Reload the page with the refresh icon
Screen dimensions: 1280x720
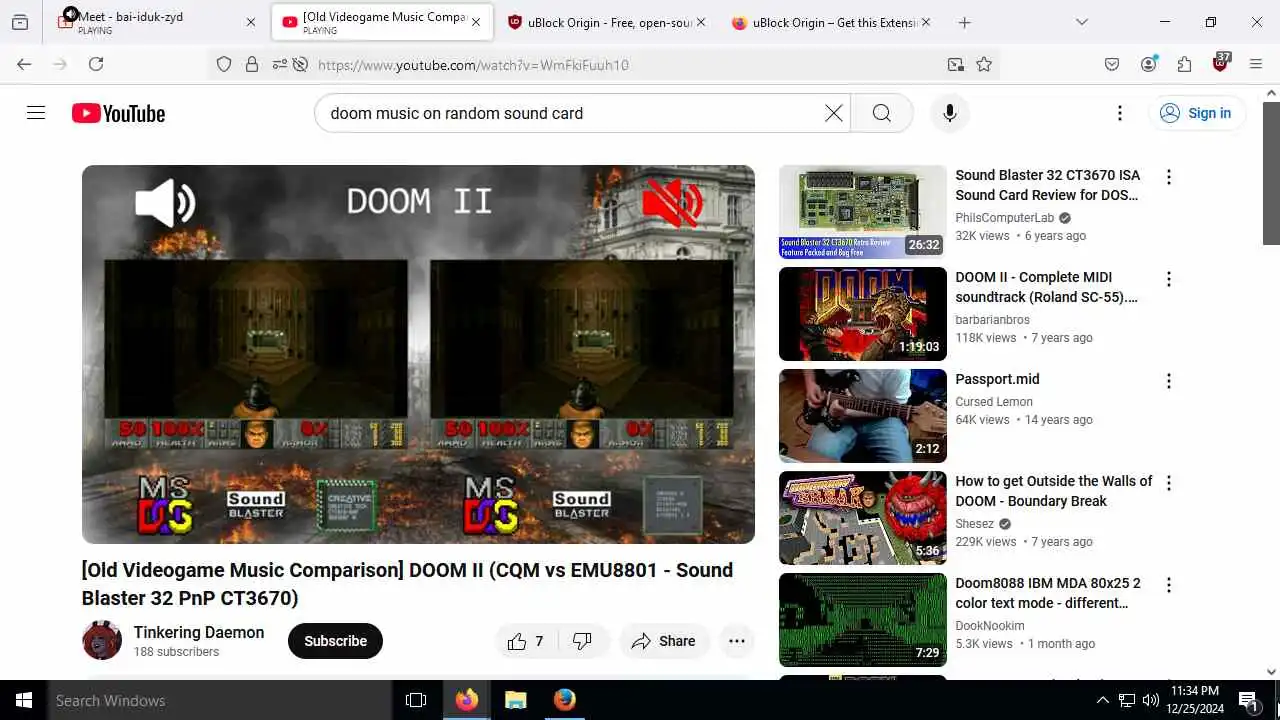pyautogui.click(x=96, y=64)
